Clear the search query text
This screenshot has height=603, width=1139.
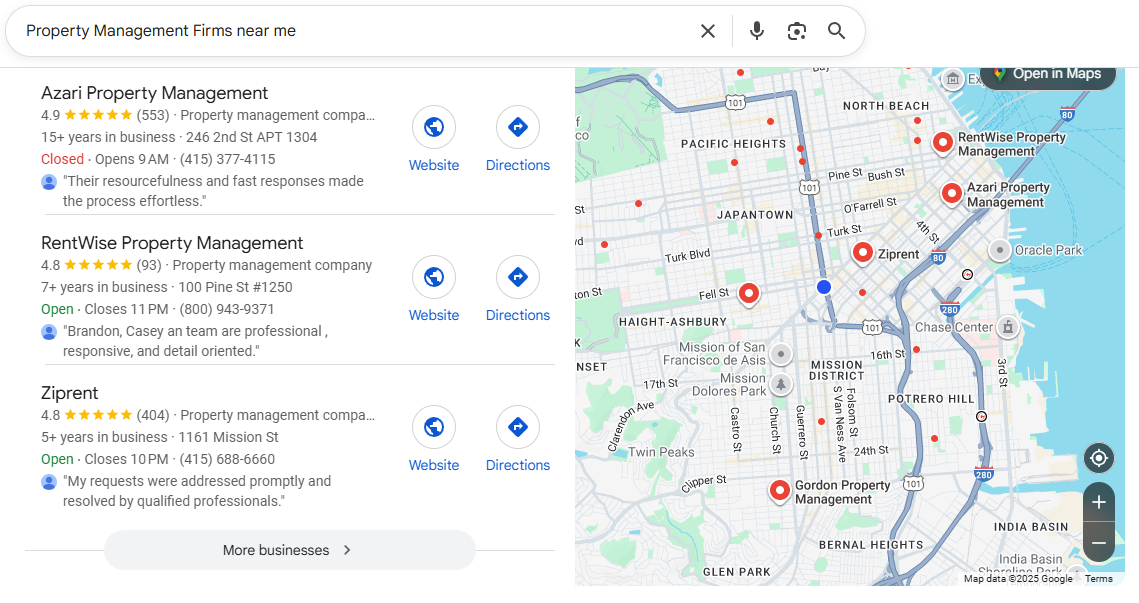(x=708, y=31)
